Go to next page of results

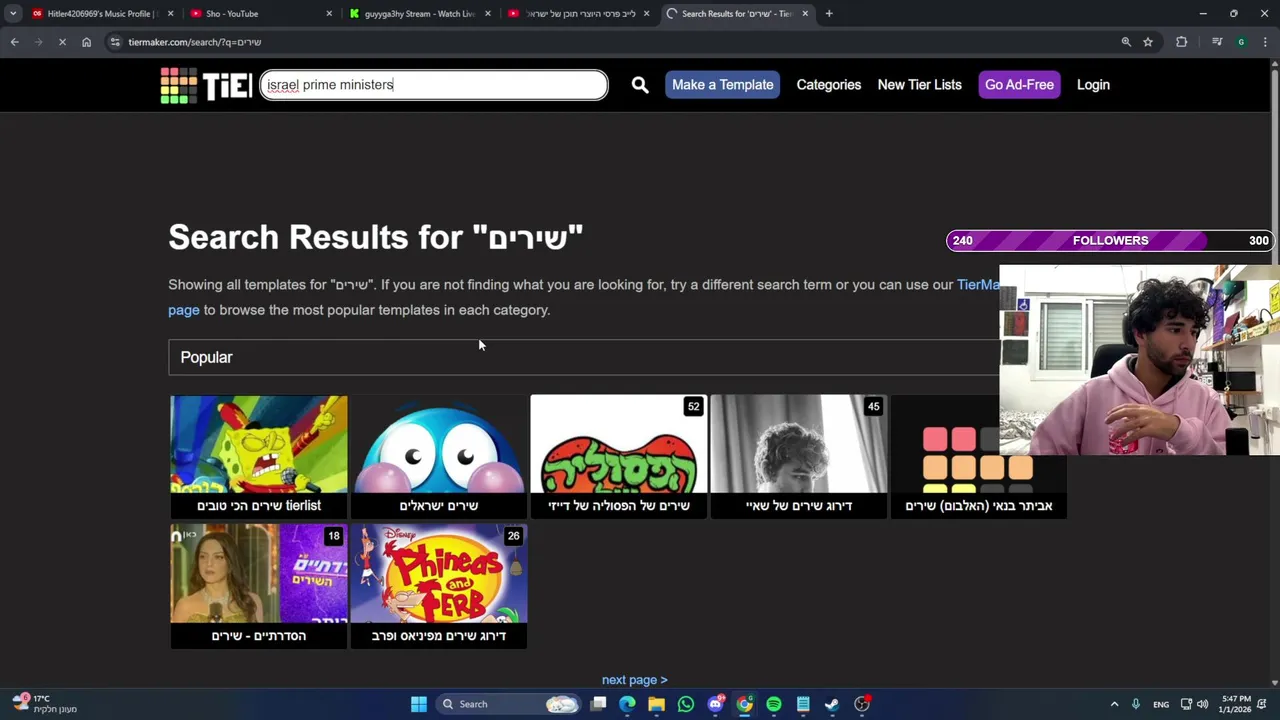click(x=634, y=680)
